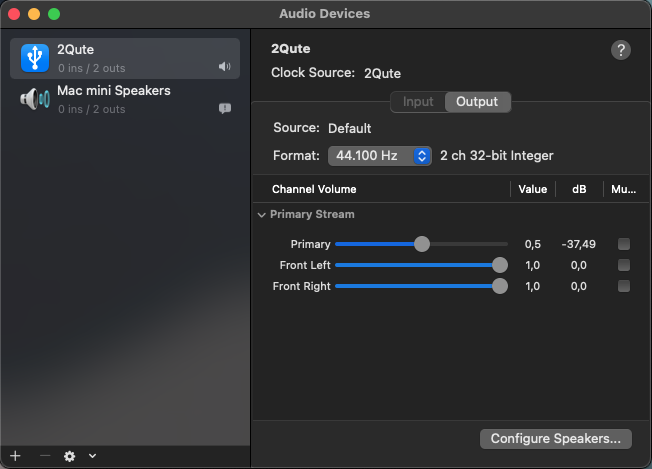
Task: Click the Front Left value 1,0
Action: [533, 265]
